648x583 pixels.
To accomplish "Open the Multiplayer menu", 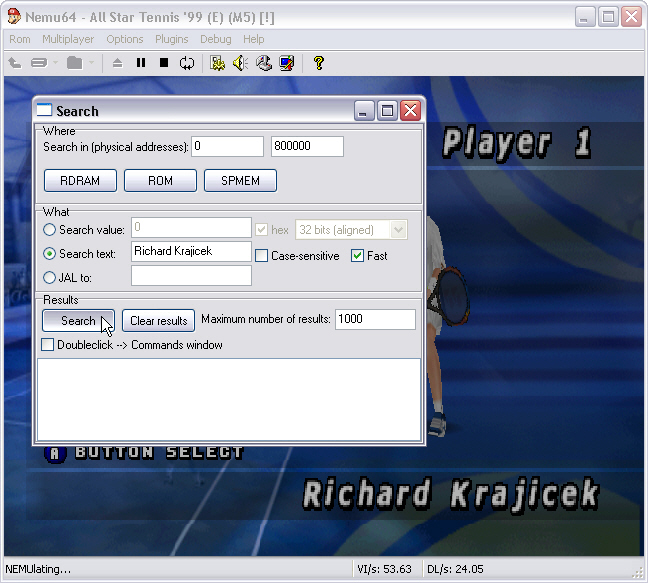I will 68,39.
